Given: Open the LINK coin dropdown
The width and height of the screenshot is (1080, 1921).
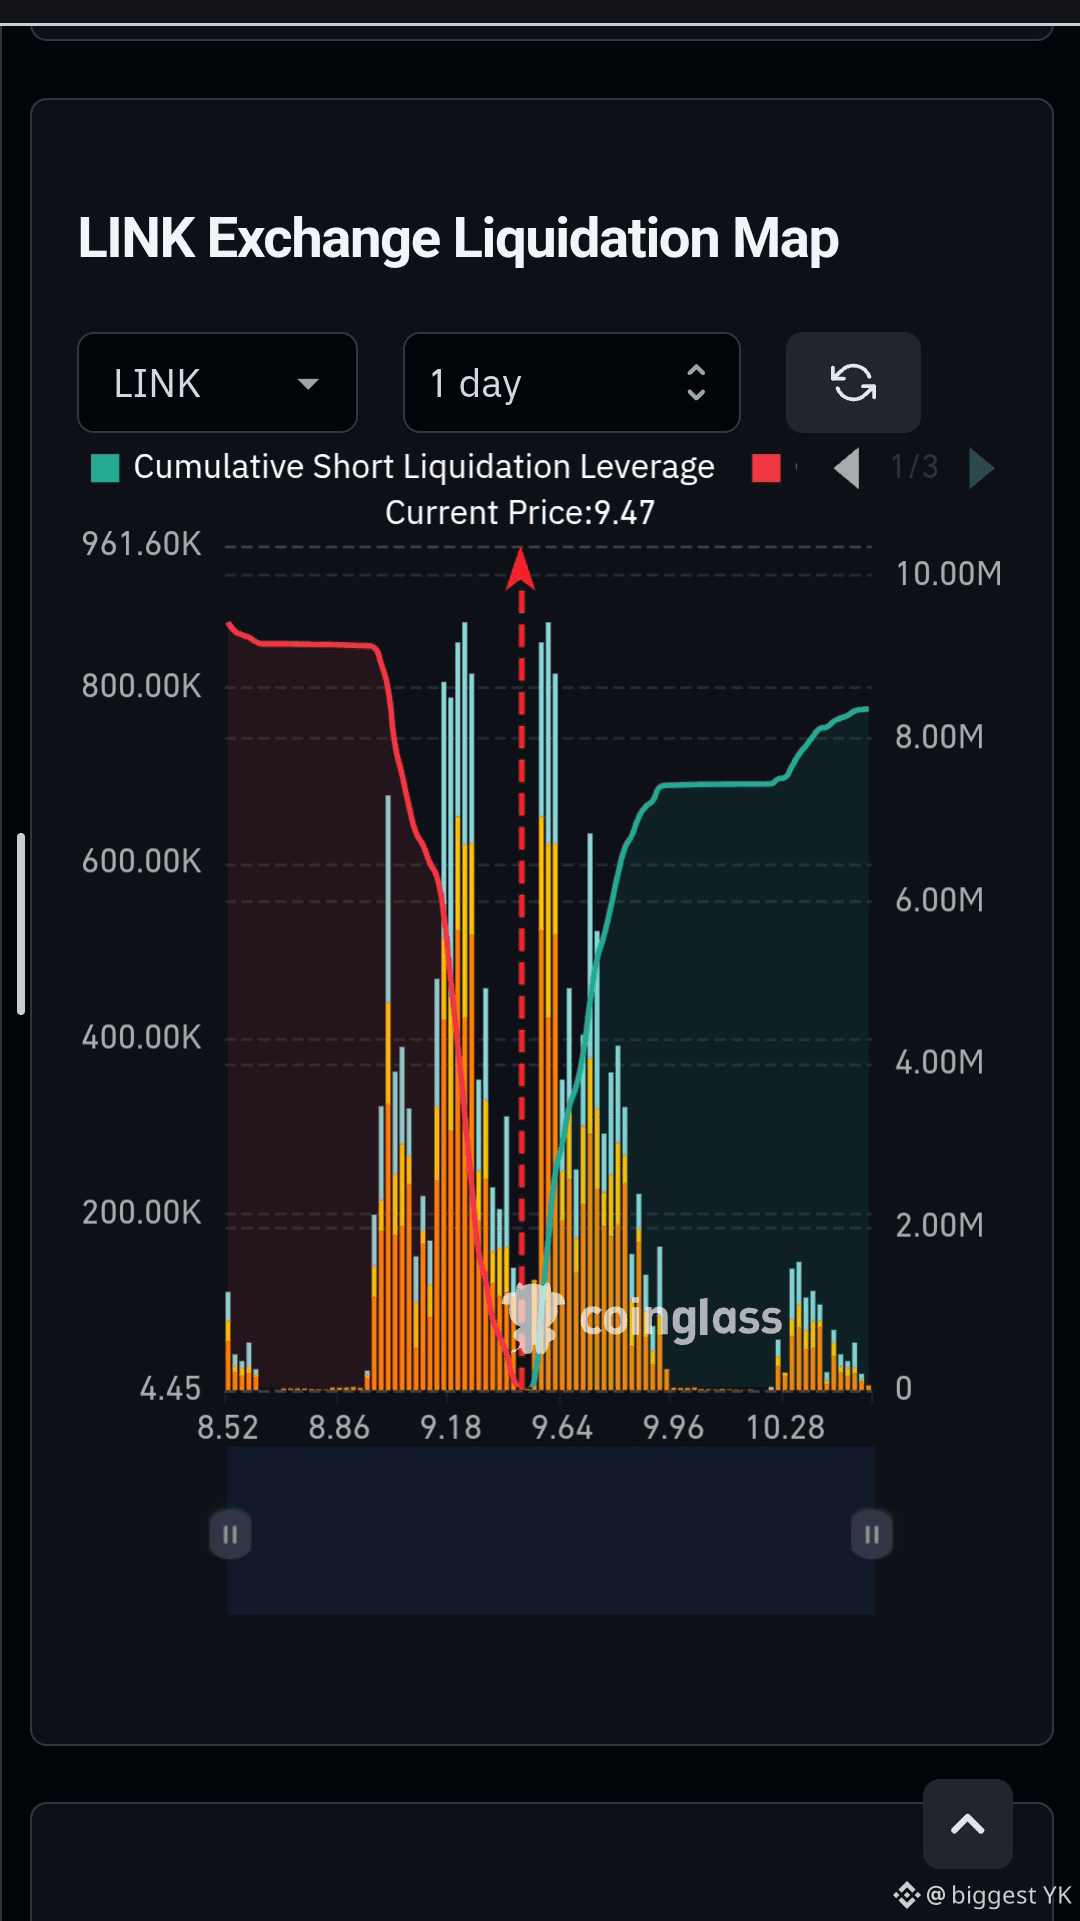Looking at the screenshot, I should [x=217, y=383].
